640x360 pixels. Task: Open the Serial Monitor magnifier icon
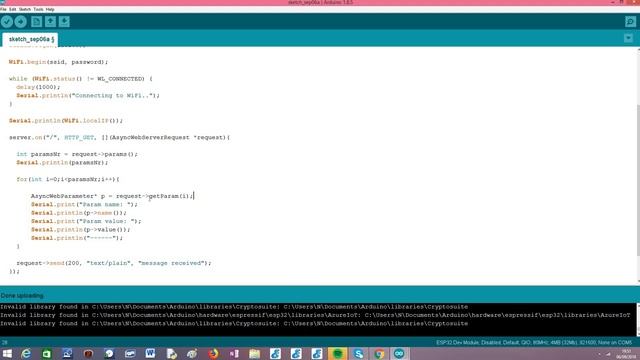pos(630,22)
